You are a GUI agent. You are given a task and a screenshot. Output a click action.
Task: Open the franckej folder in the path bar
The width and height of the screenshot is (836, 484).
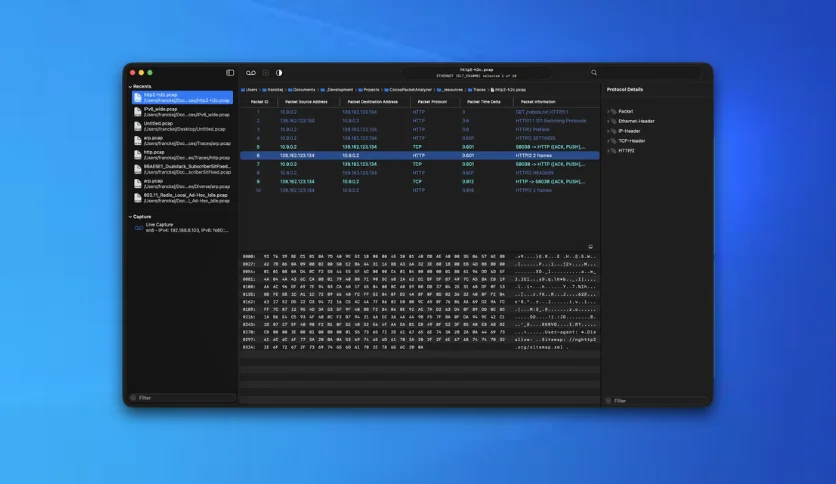pos(272,90)
